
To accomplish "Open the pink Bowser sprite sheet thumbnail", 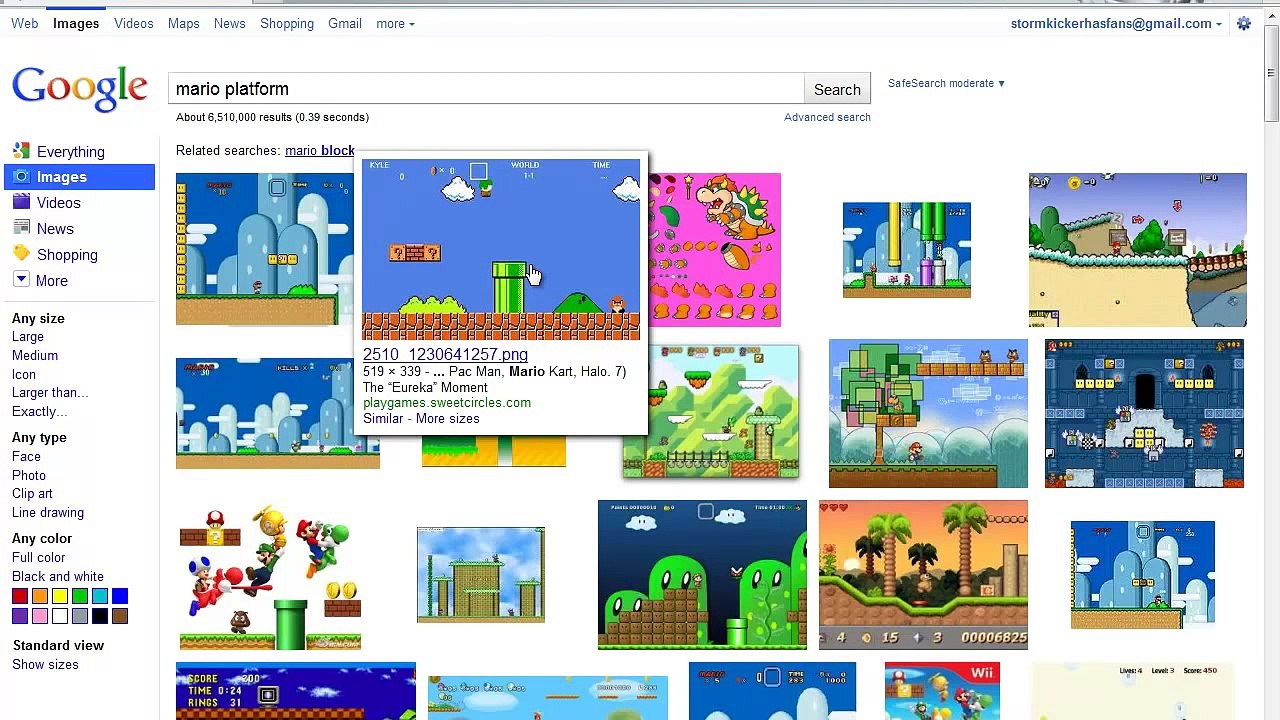I will pyautogui.click(x=715, y=250).
